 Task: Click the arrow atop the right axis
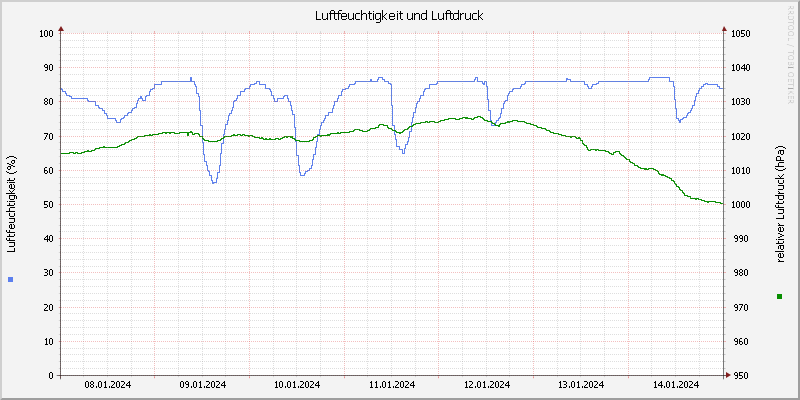click(x=723, y=29)
